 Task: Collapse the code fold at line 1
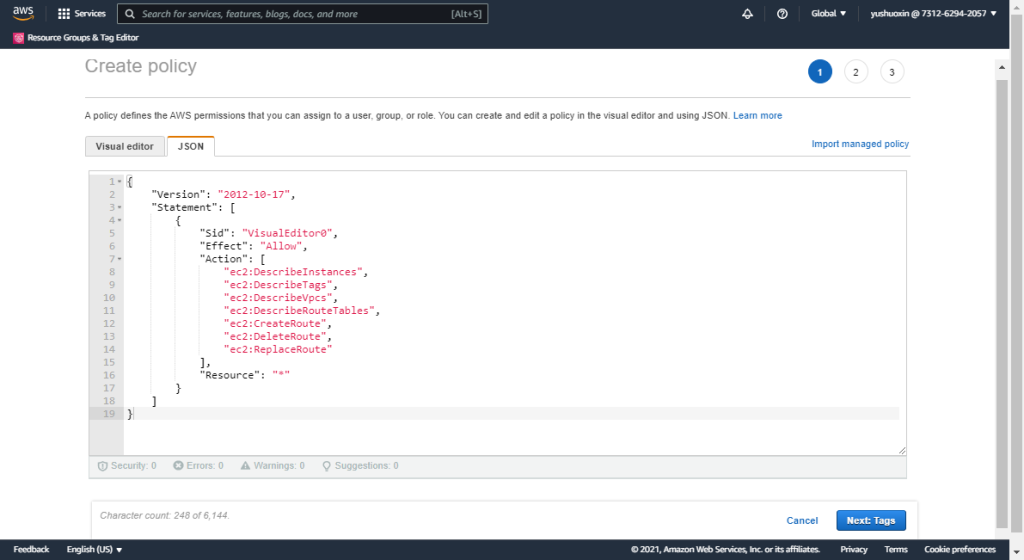(120, 181)
